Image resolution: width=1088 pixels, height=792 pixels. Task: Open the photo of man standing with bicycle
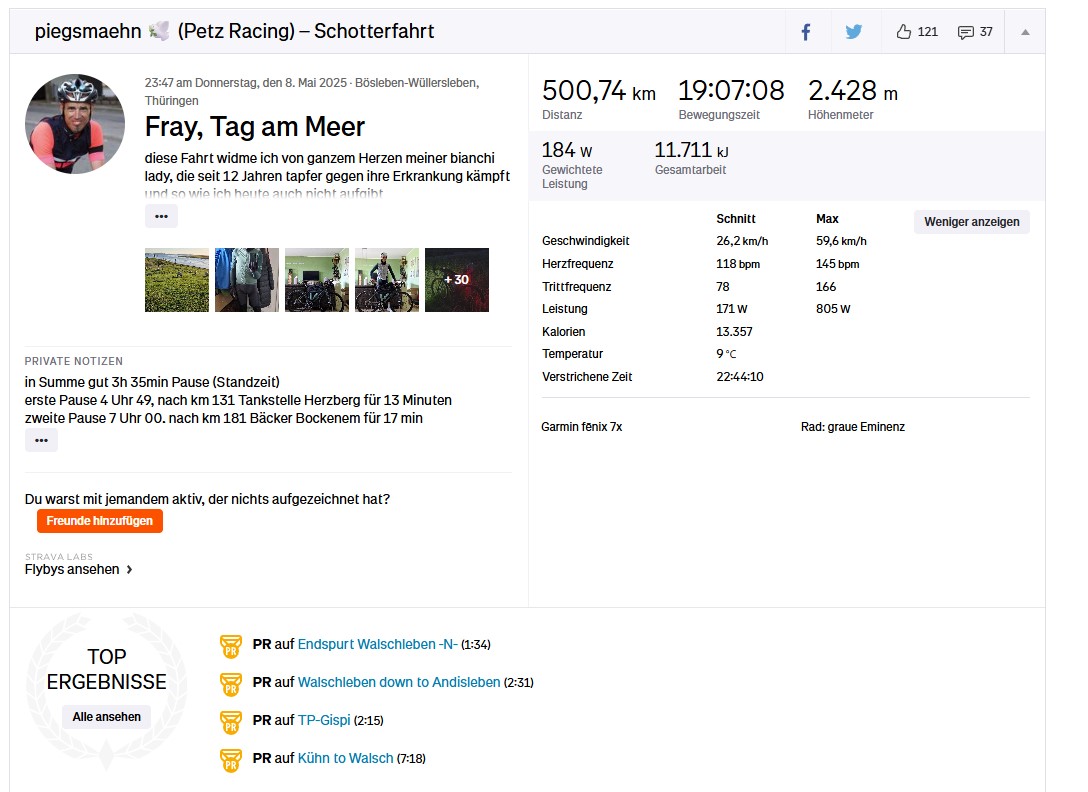pos(387,280)
